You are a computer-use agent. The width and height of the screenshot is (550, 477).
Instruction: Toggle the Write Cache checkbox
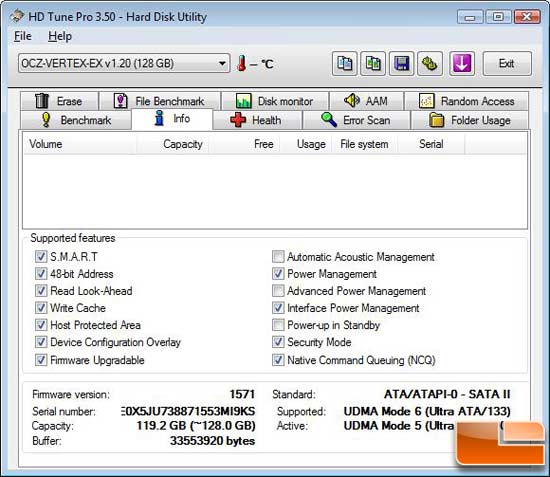tap(41, 308)
